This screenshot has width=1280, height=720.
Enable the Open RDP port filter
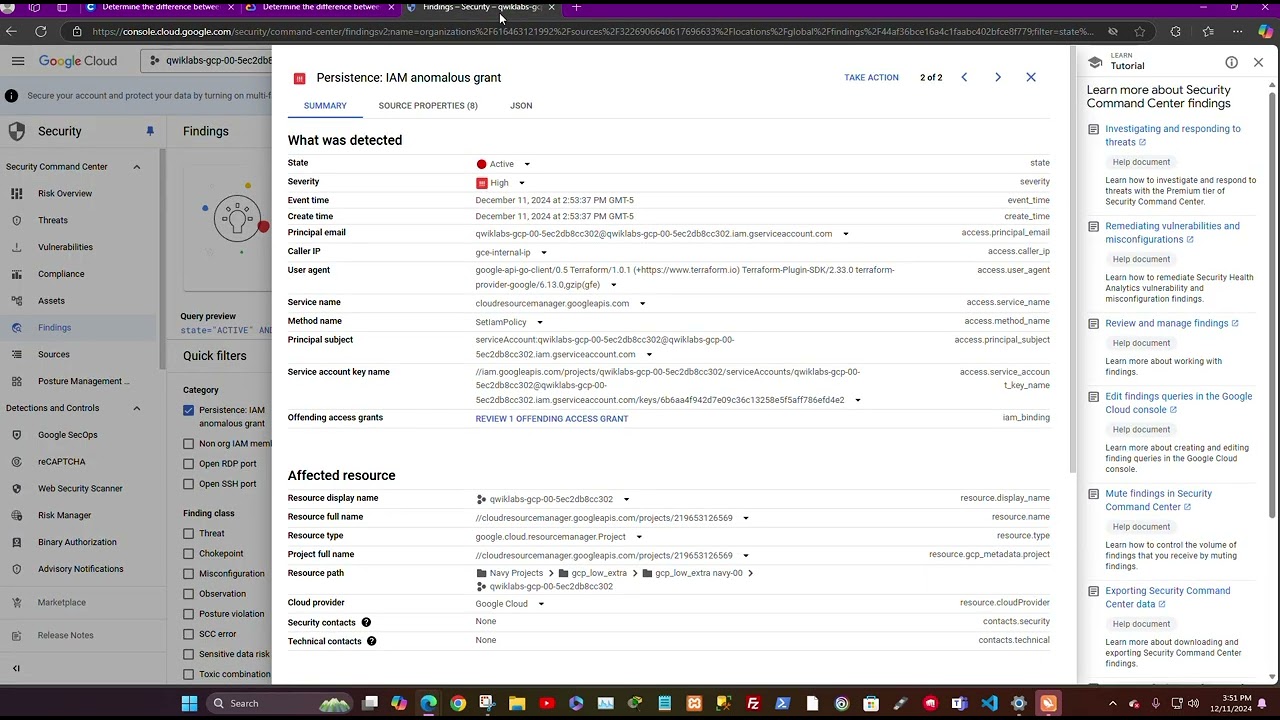coord(188,464)
